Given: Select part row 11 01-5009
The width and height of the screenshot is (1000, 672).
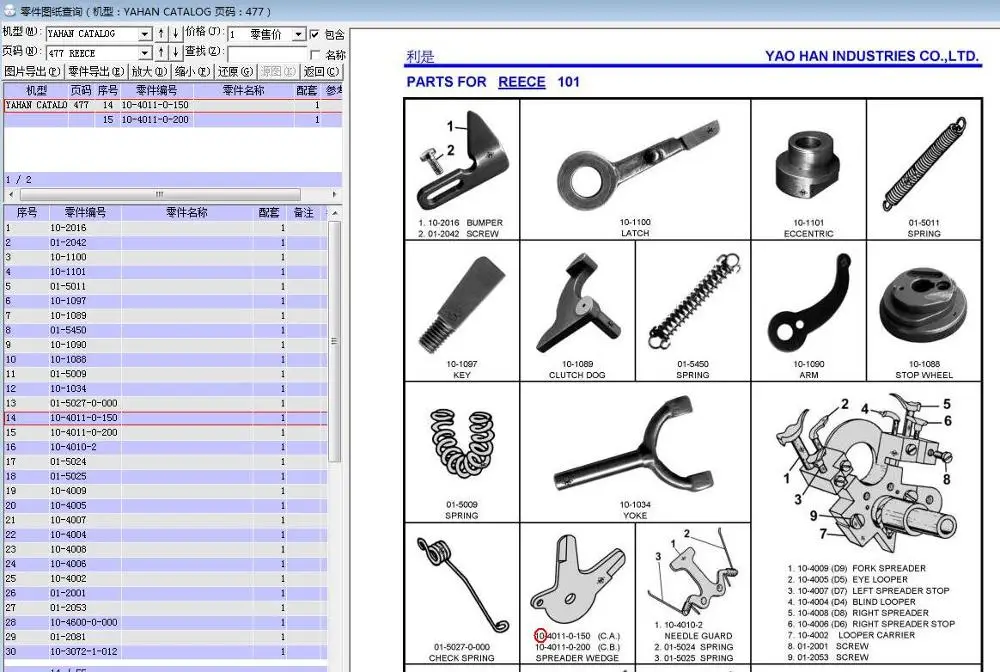Looking at the screenshot, I should click(165, 374).
